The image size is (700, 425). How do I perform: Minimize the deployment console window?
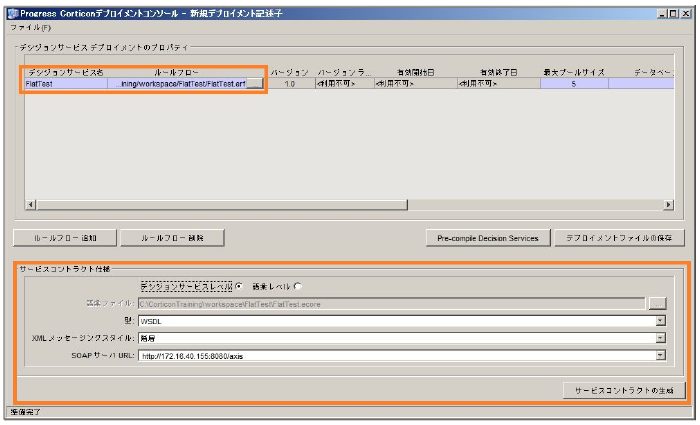pos(662,14)
